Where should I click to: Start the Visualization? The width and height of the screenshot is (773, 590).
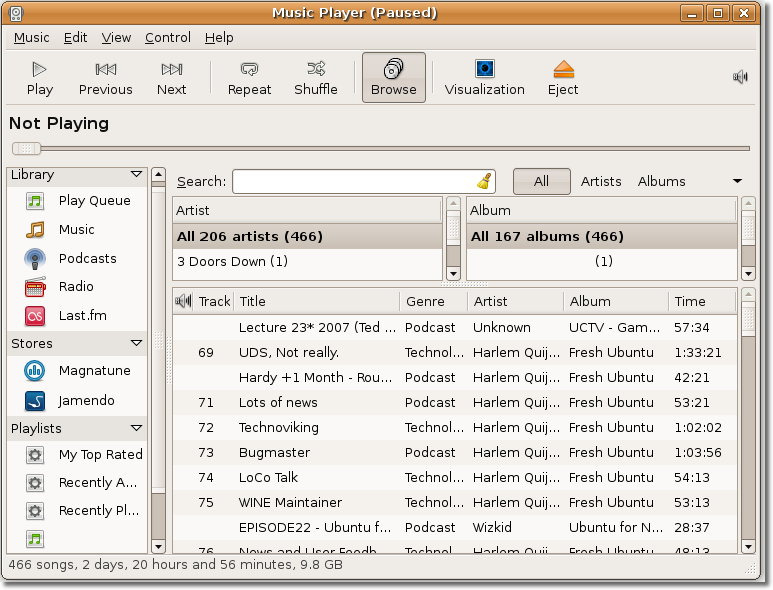[485, 78]
